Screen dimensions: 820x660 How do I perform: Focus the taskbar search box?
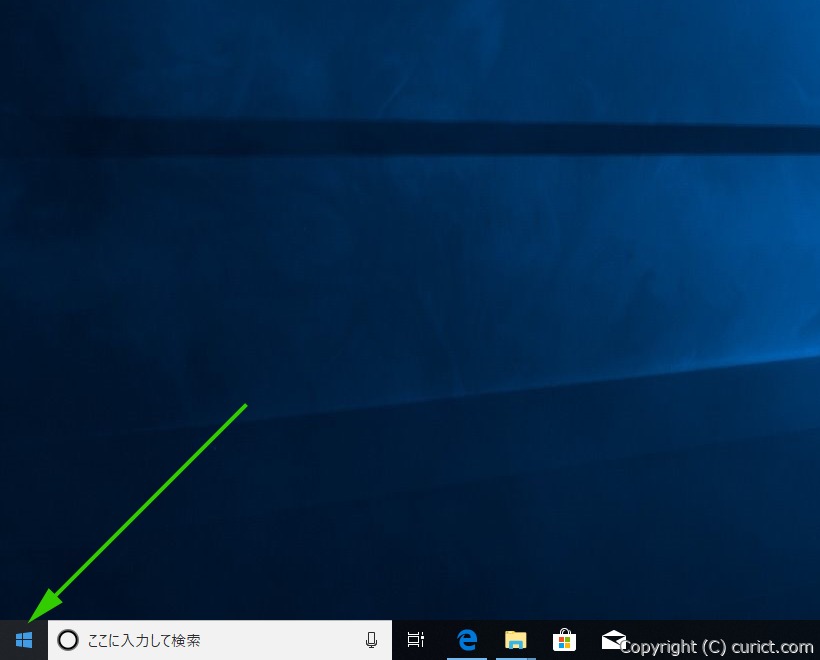[220, 640]
